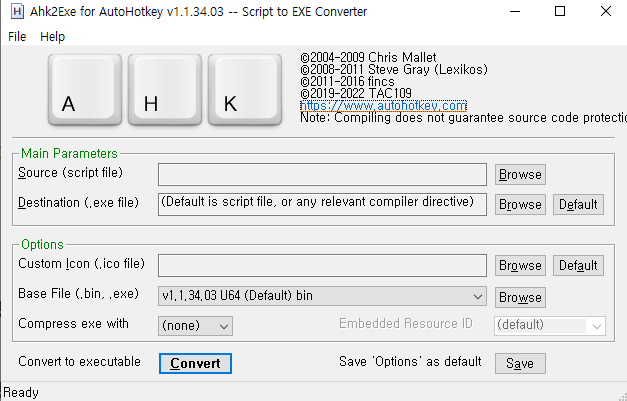
Task: Click the Convert button
Action: coord(195,363)
